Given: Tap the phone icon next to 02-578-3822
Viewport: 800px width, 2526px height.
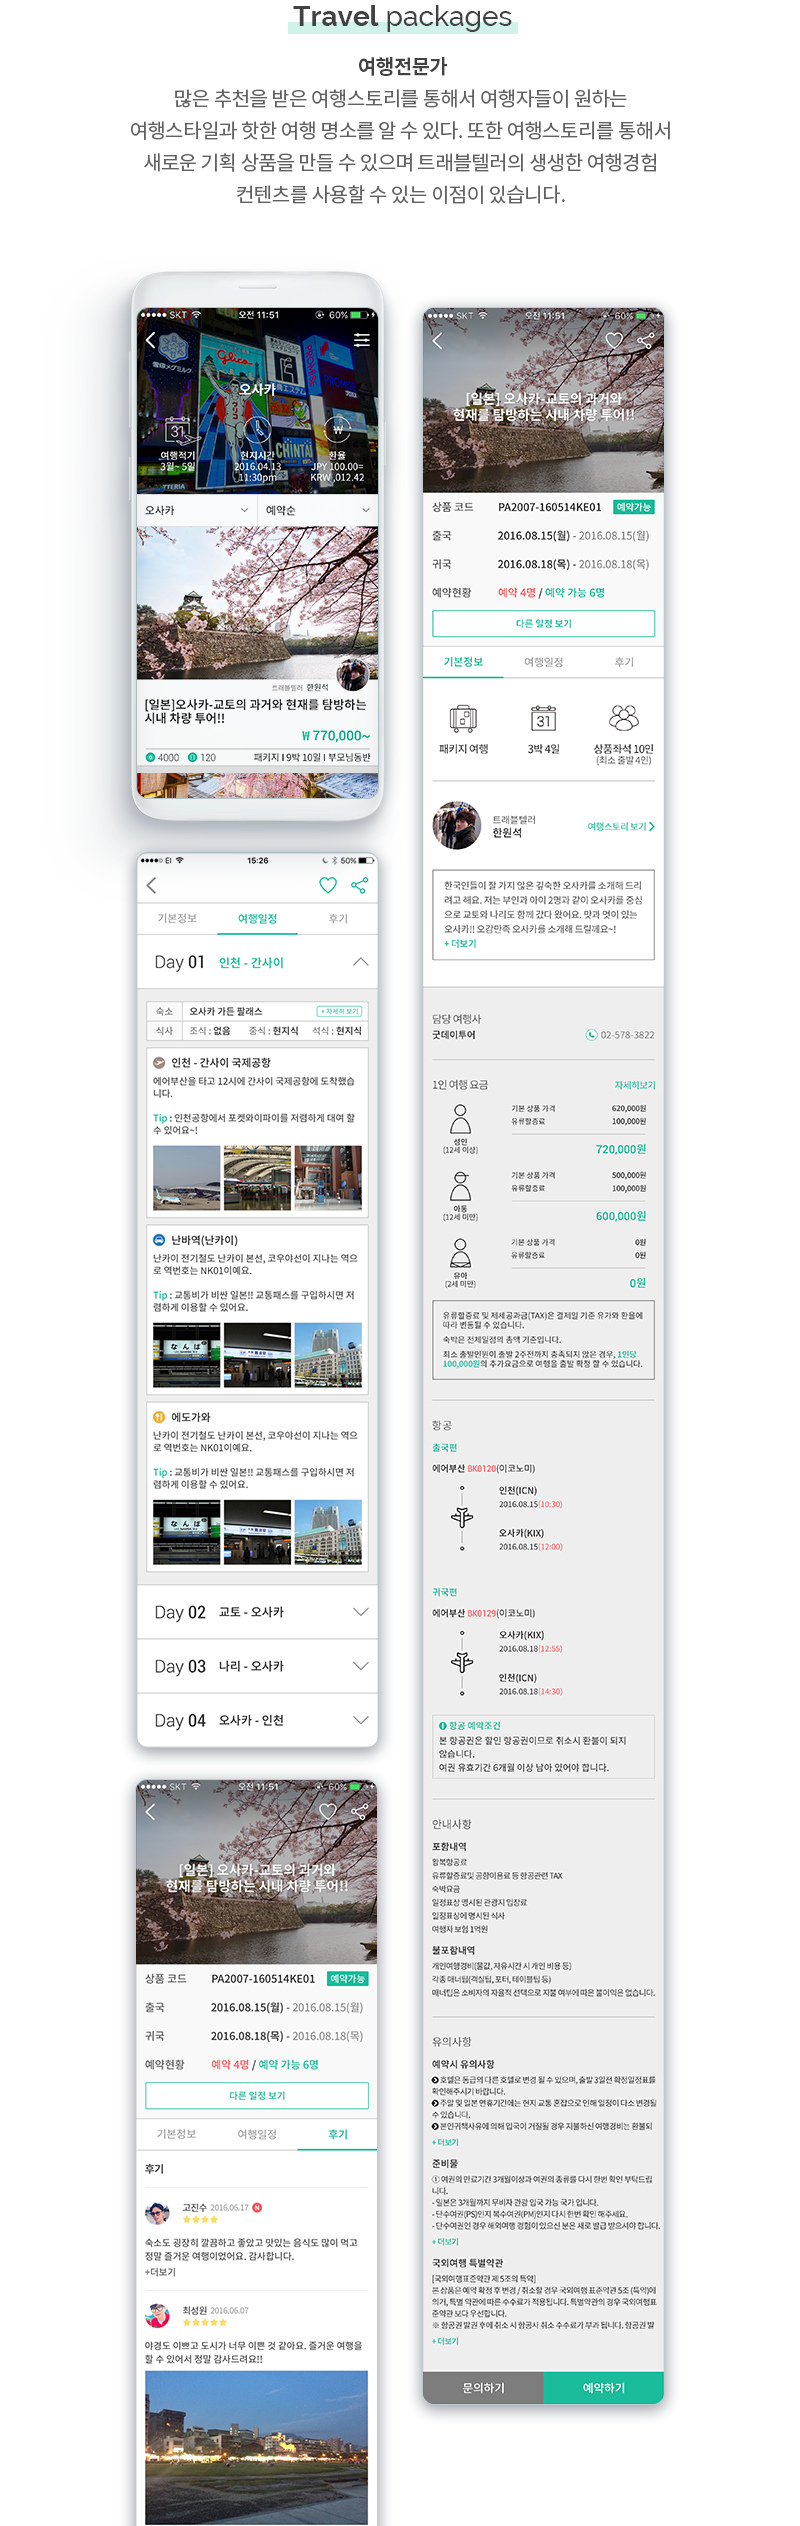Looking at the screenshot, I should tap(591, 1035).
